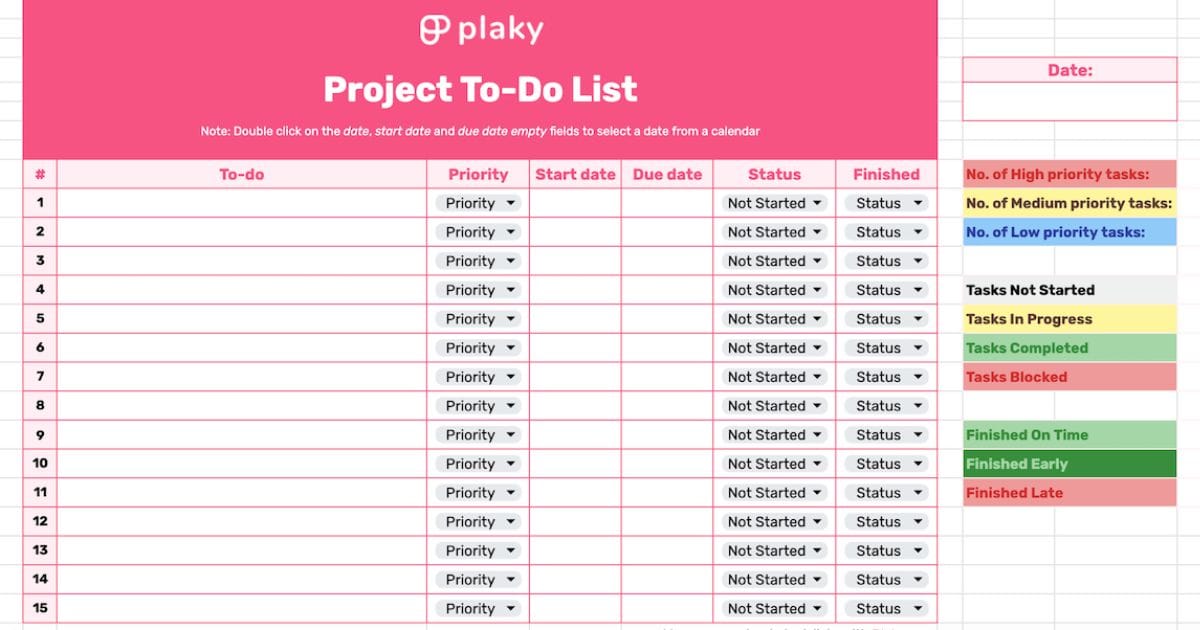
Task: Expand Finished Status dropdown in row 5
Action: point(886,319)
